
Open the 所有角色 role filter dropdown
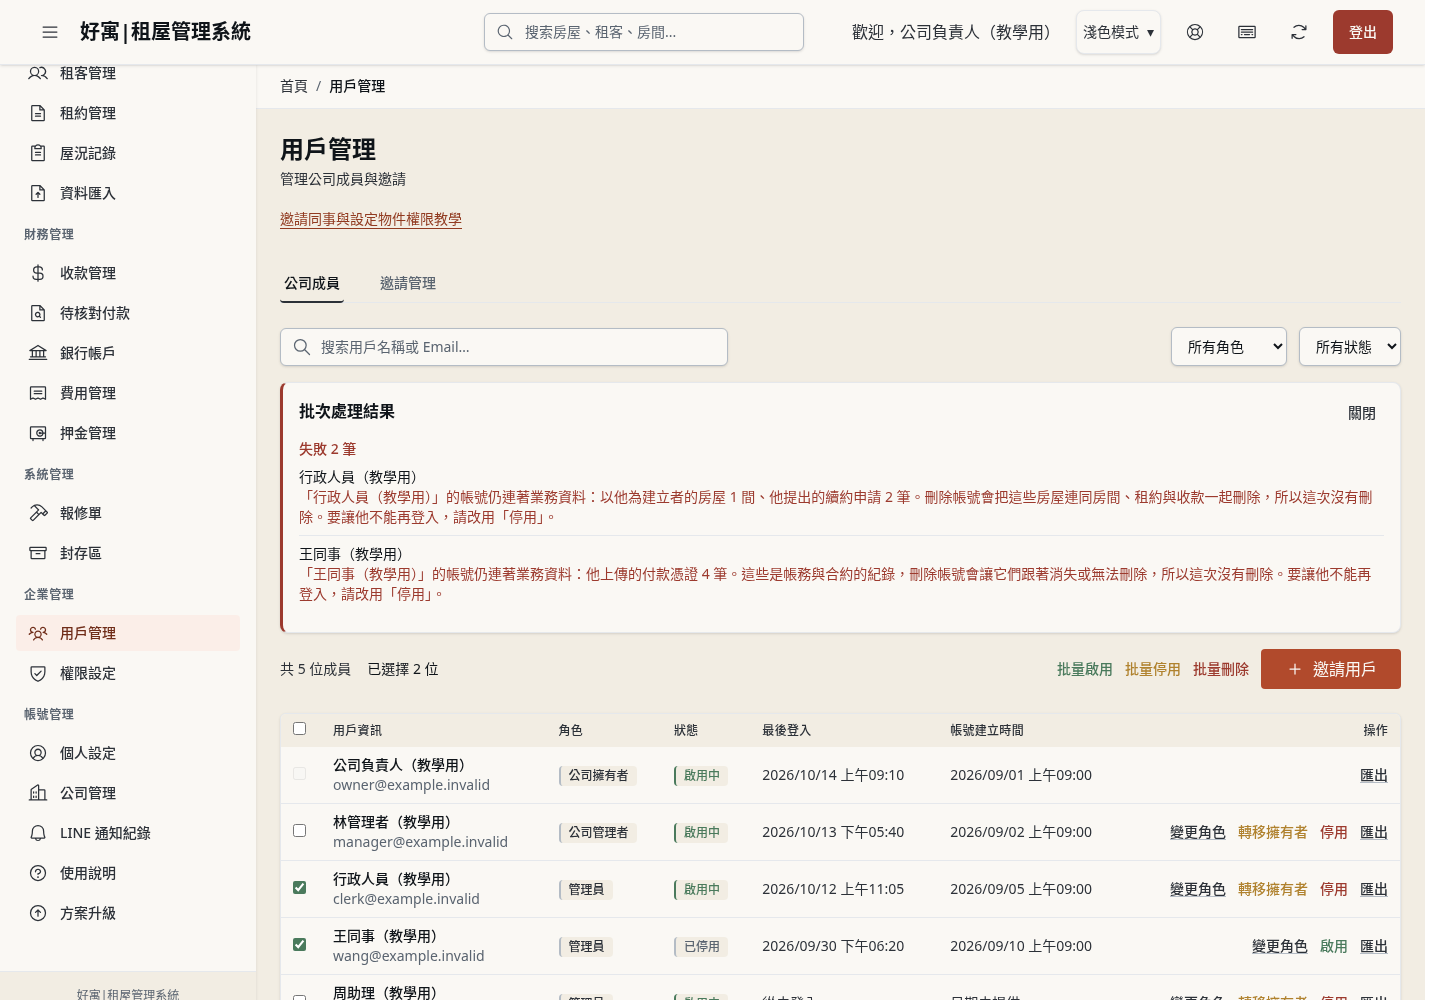click(x=1229, y=347)
